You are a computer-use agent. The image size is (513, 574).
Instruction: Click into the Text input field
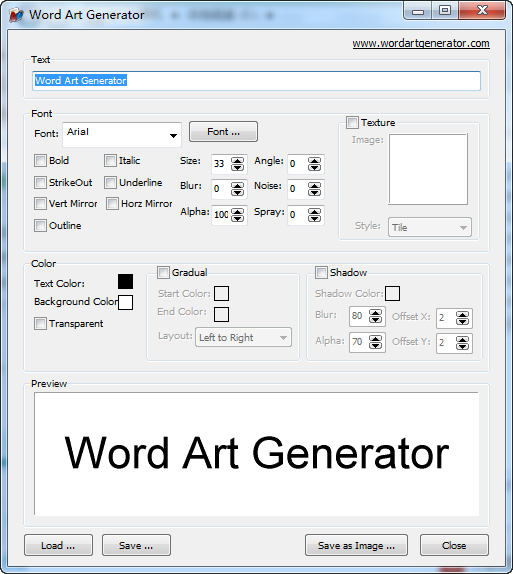tap(256, 81)
